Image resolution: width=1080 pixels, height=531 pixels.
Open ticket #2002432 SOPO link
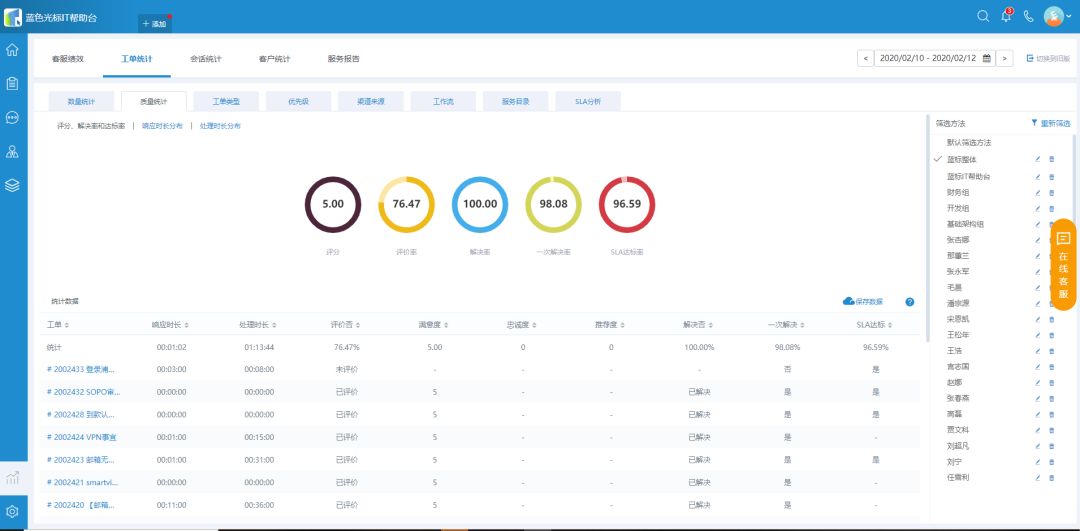[83, 392]
